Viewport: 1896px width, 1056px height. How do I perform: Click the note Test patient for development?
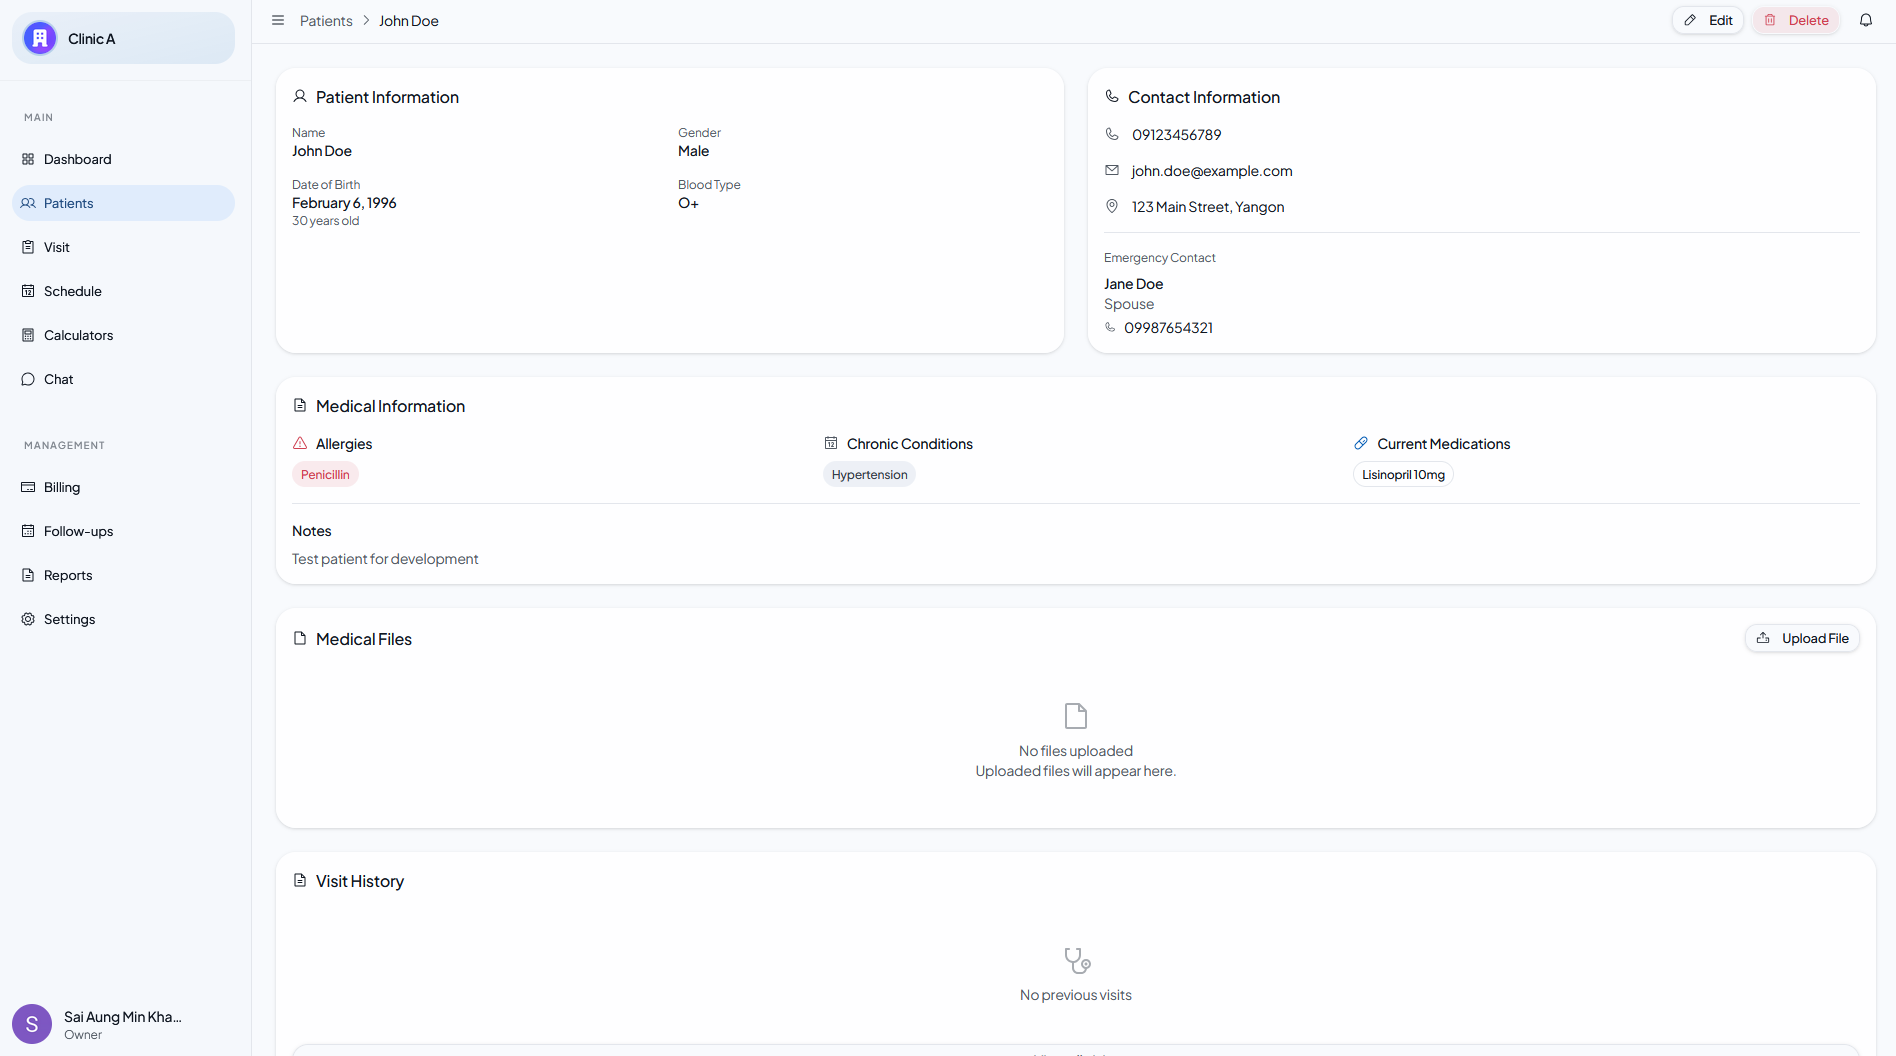pyautogui.click(x=385, y=559)
